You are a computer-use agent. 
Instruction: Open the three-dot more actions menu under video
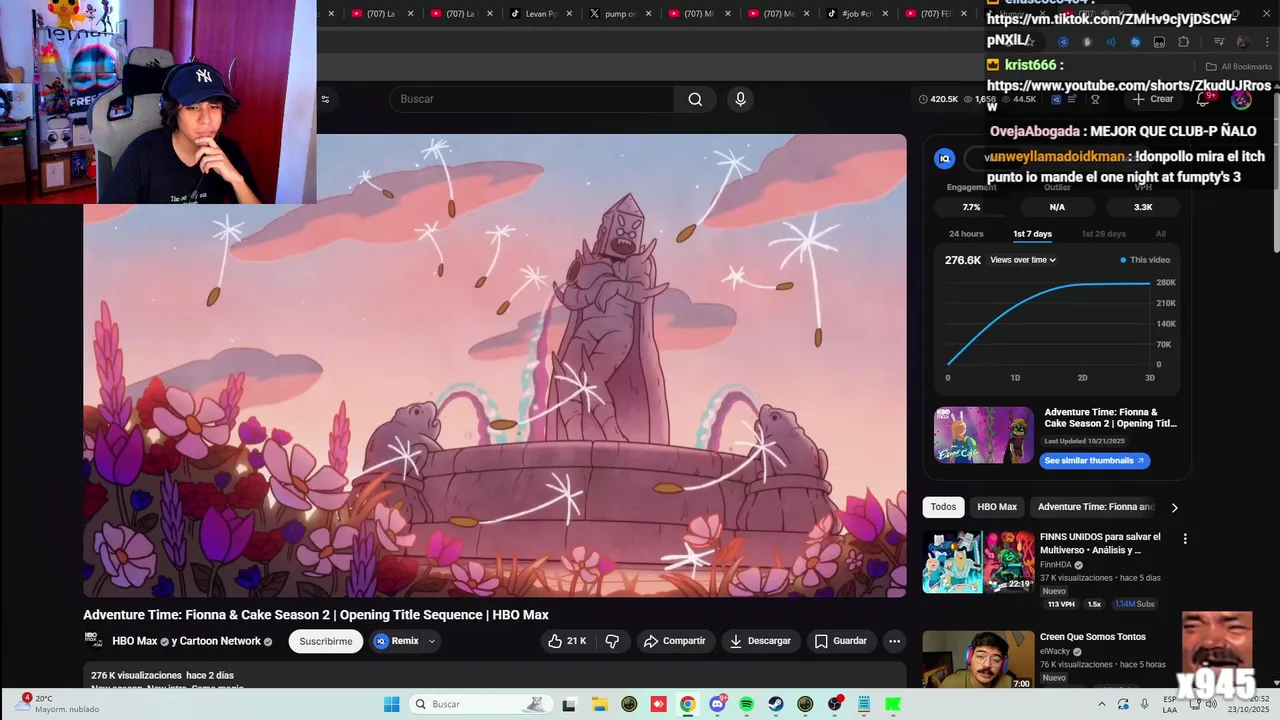click(894, 641)
